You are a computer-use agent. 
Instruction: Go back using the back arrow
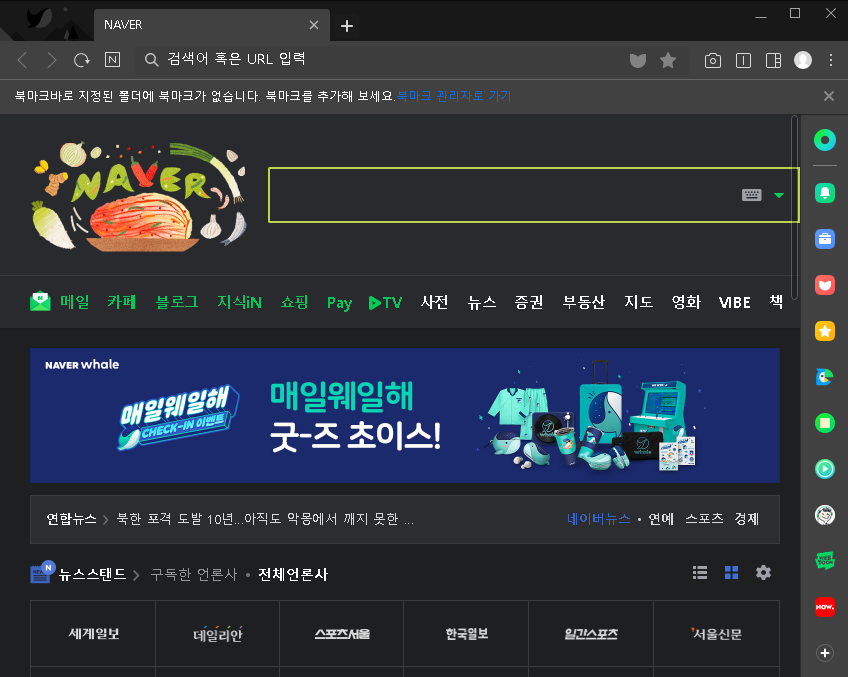[23, 60]
